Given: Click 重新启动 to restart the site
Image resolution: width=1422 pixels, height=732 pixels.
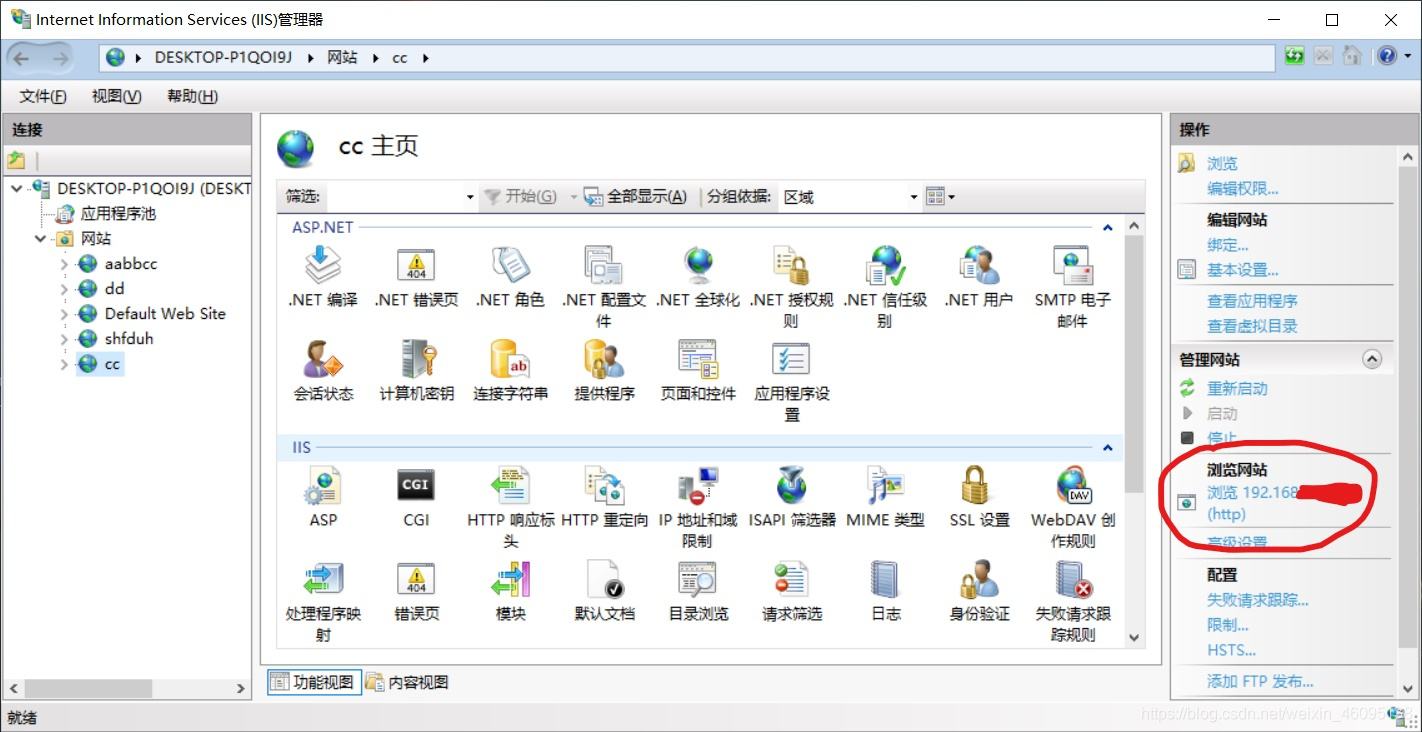Looking at the screenshot, I should click(x=1237, y=389).
